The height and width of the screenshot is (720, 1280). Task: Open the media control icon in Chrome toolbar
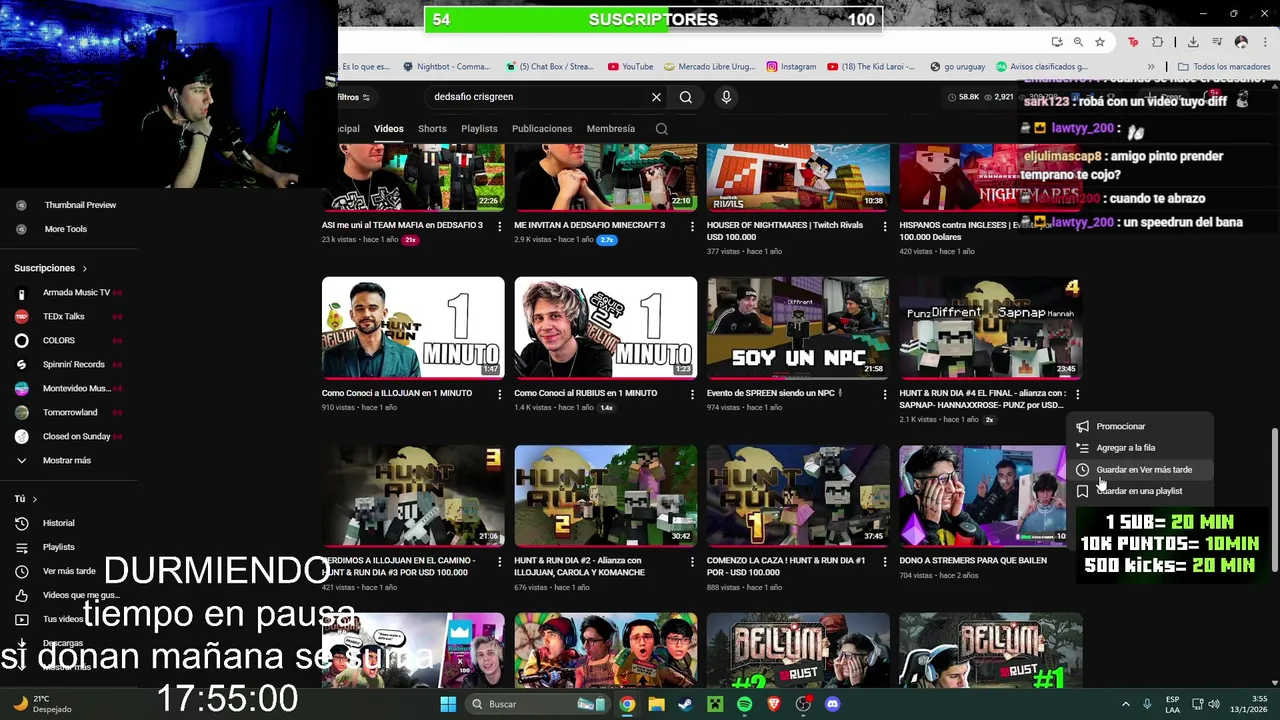tap(1219, 42)
